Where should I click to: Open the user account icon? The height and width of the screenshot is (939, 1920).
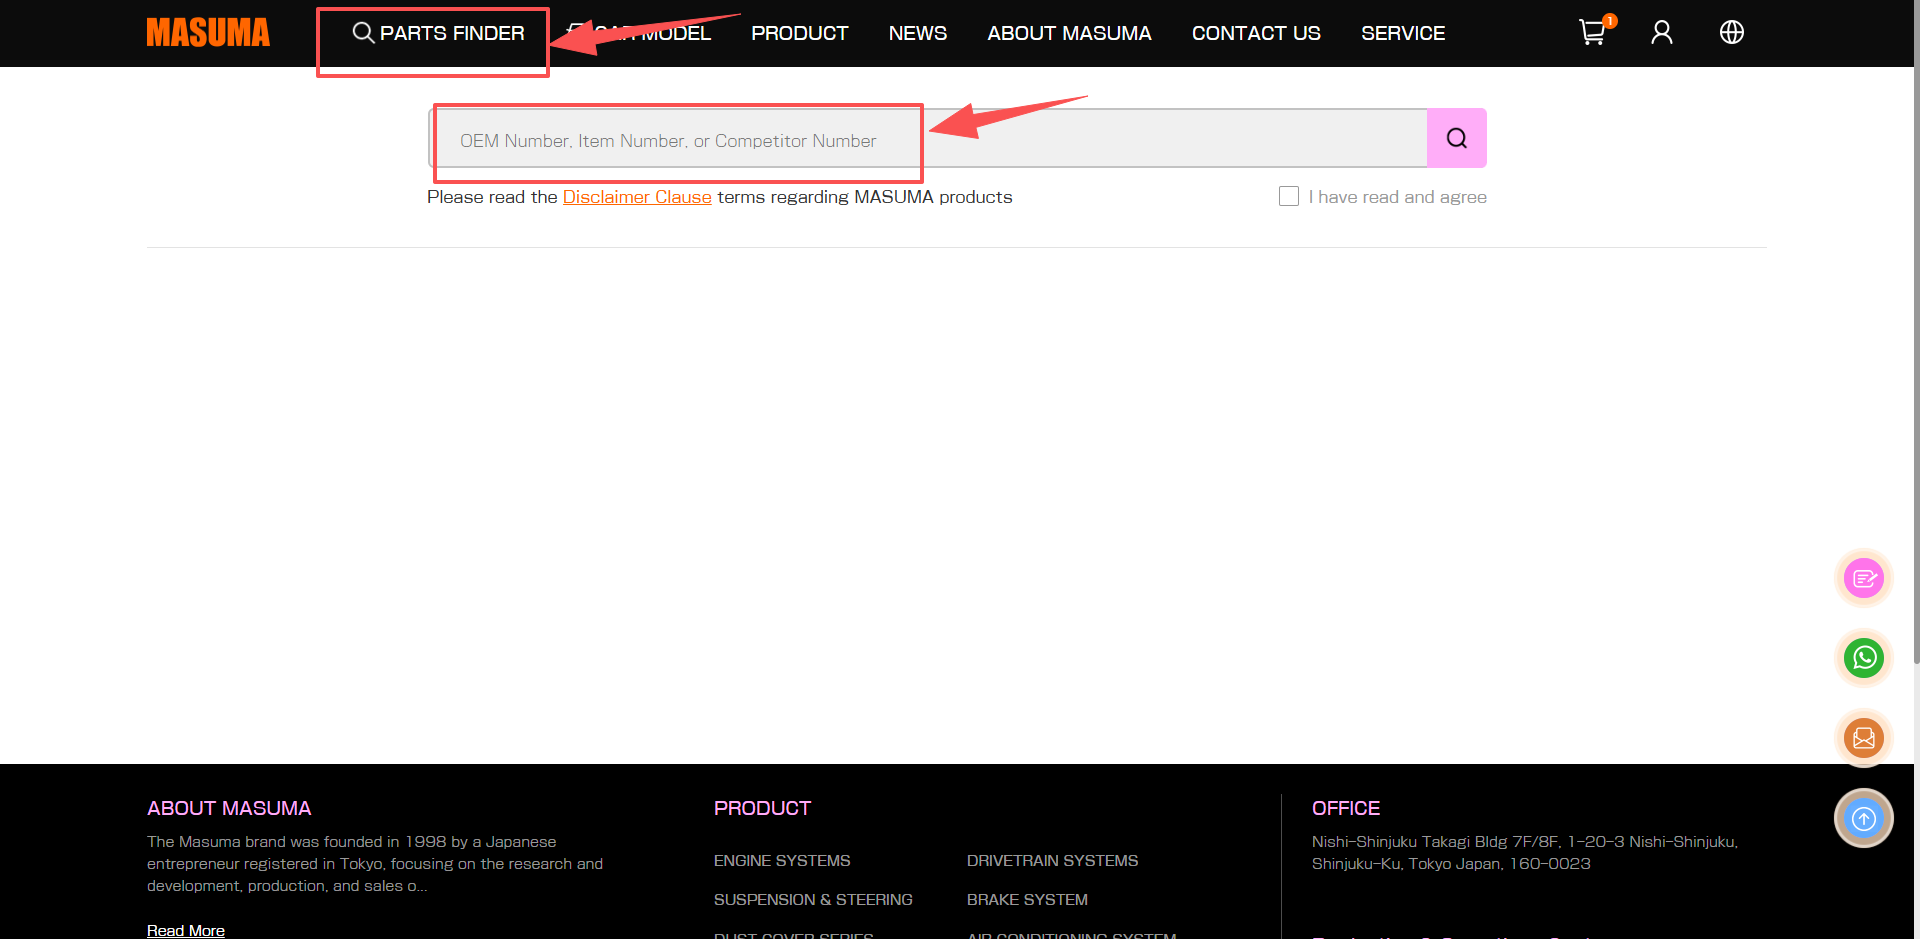click(x=1662, y=33)
